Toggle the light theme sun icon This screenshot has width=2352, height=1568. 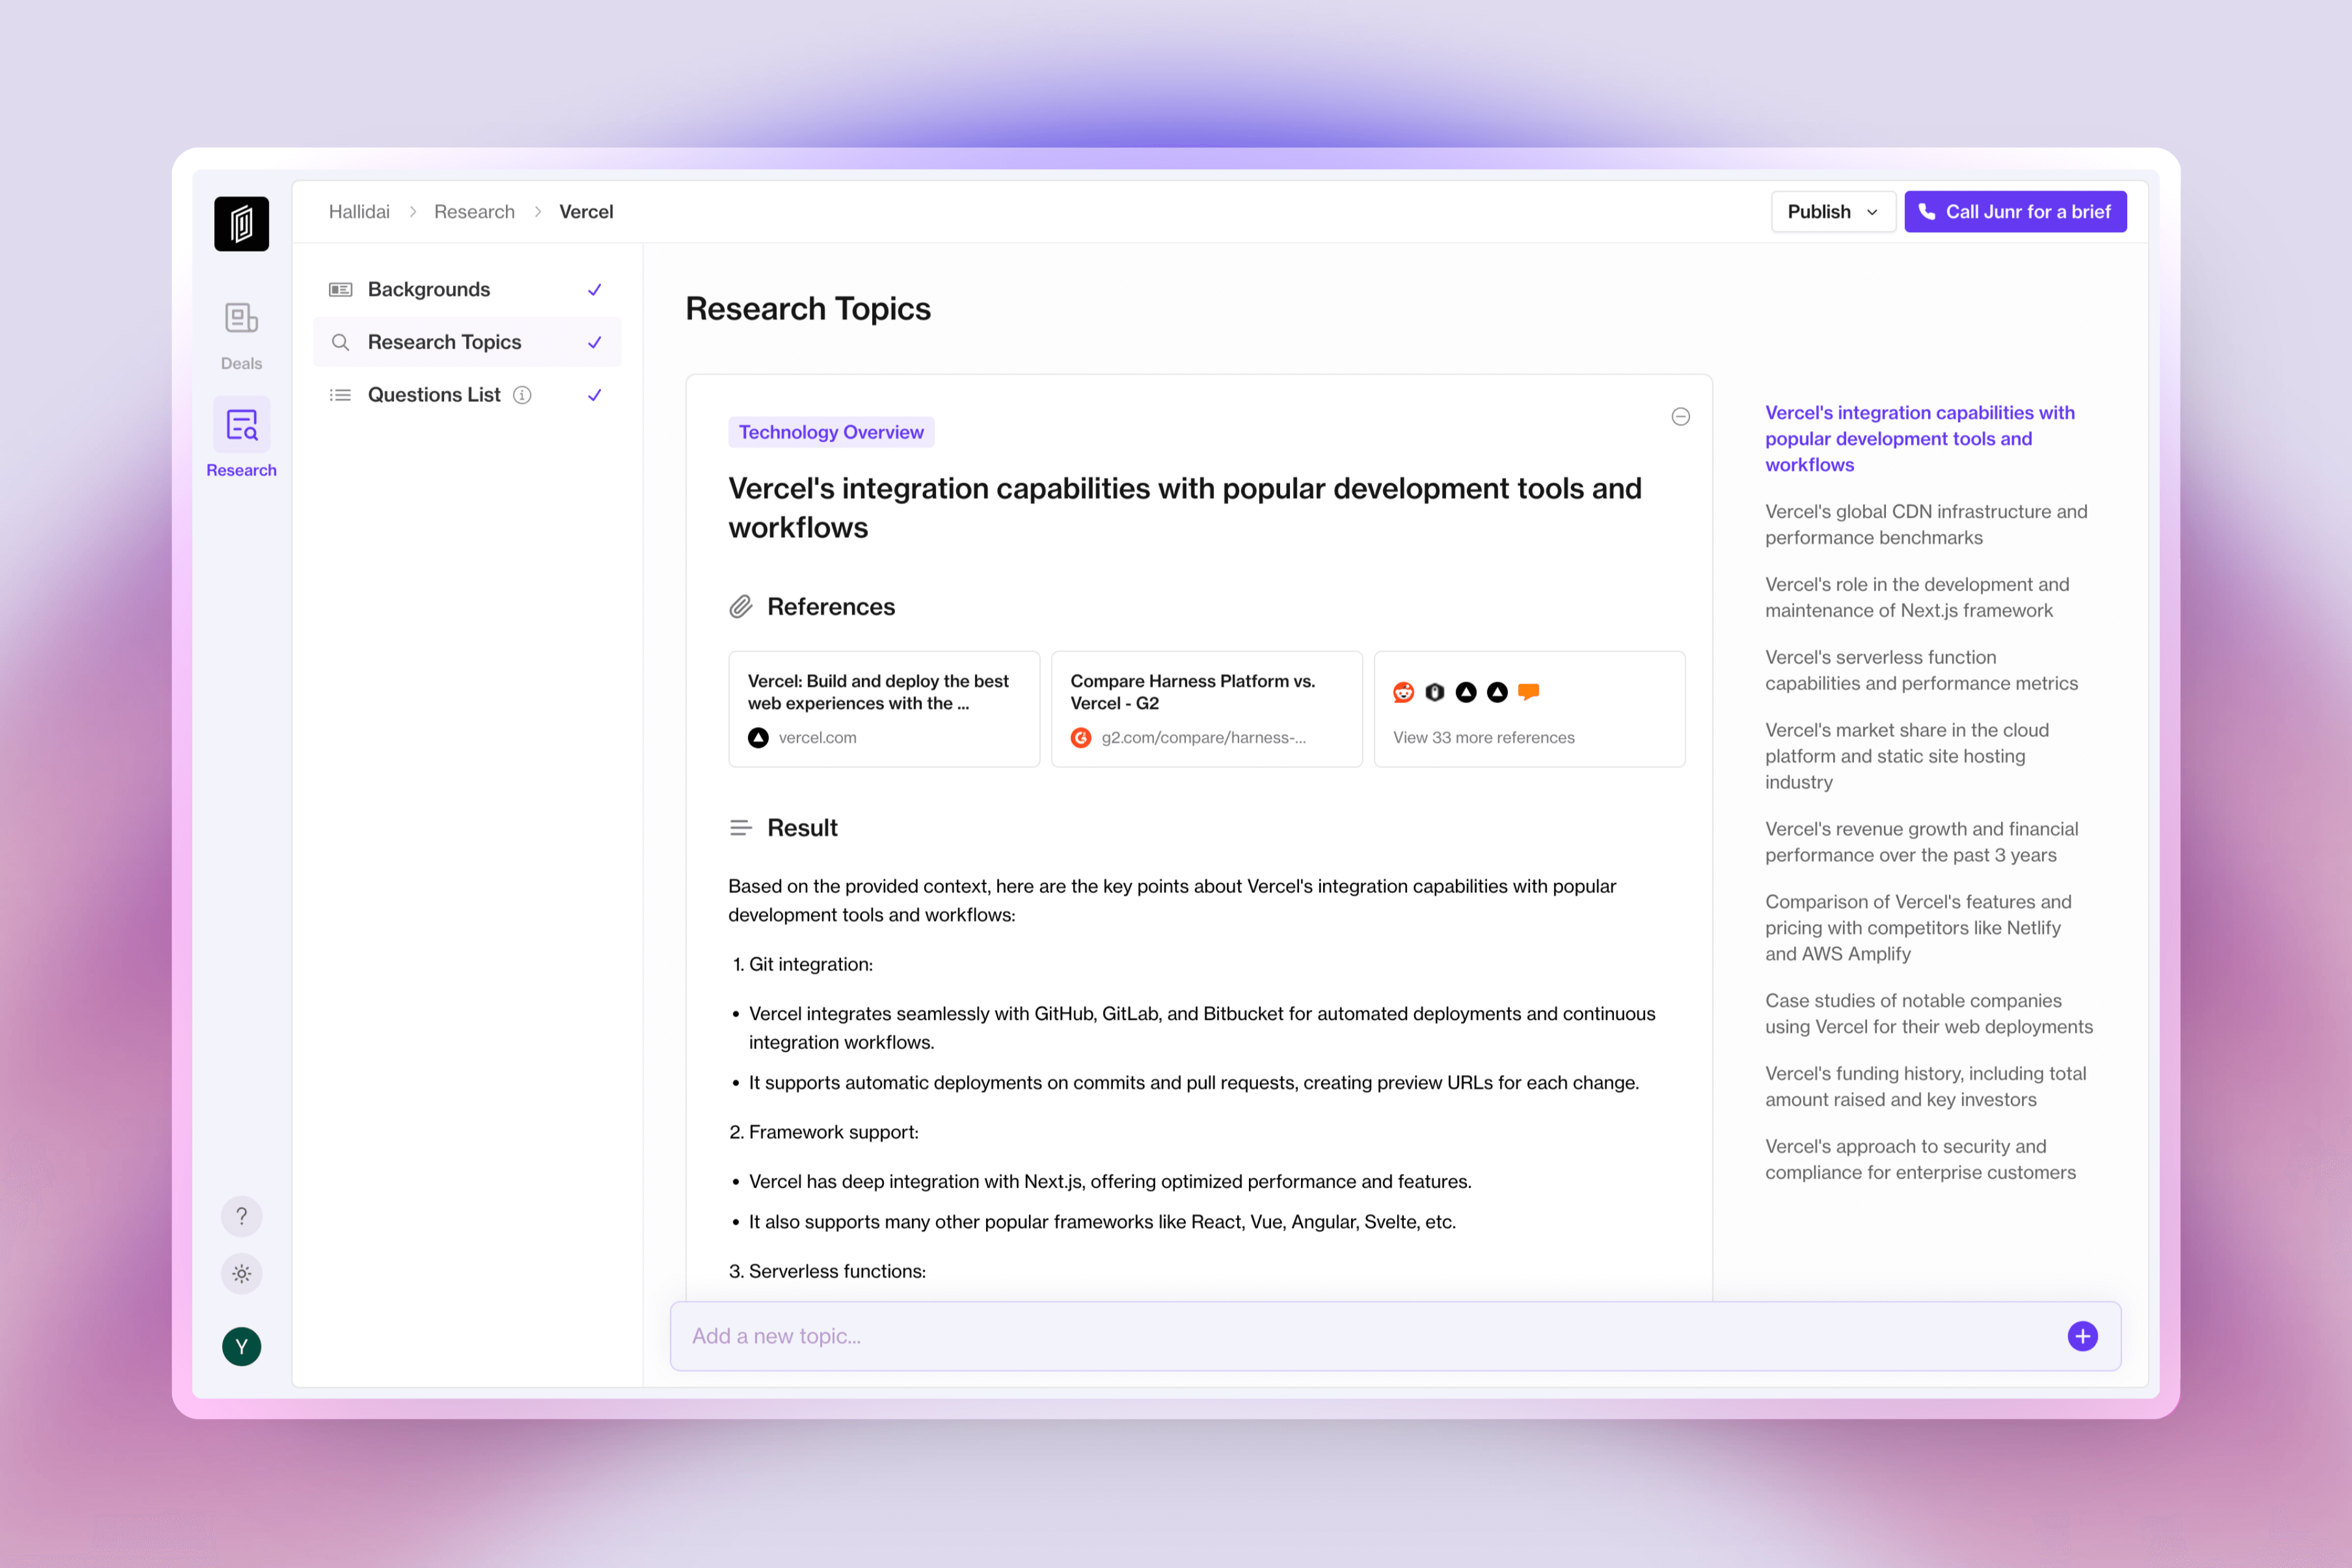241,1274
